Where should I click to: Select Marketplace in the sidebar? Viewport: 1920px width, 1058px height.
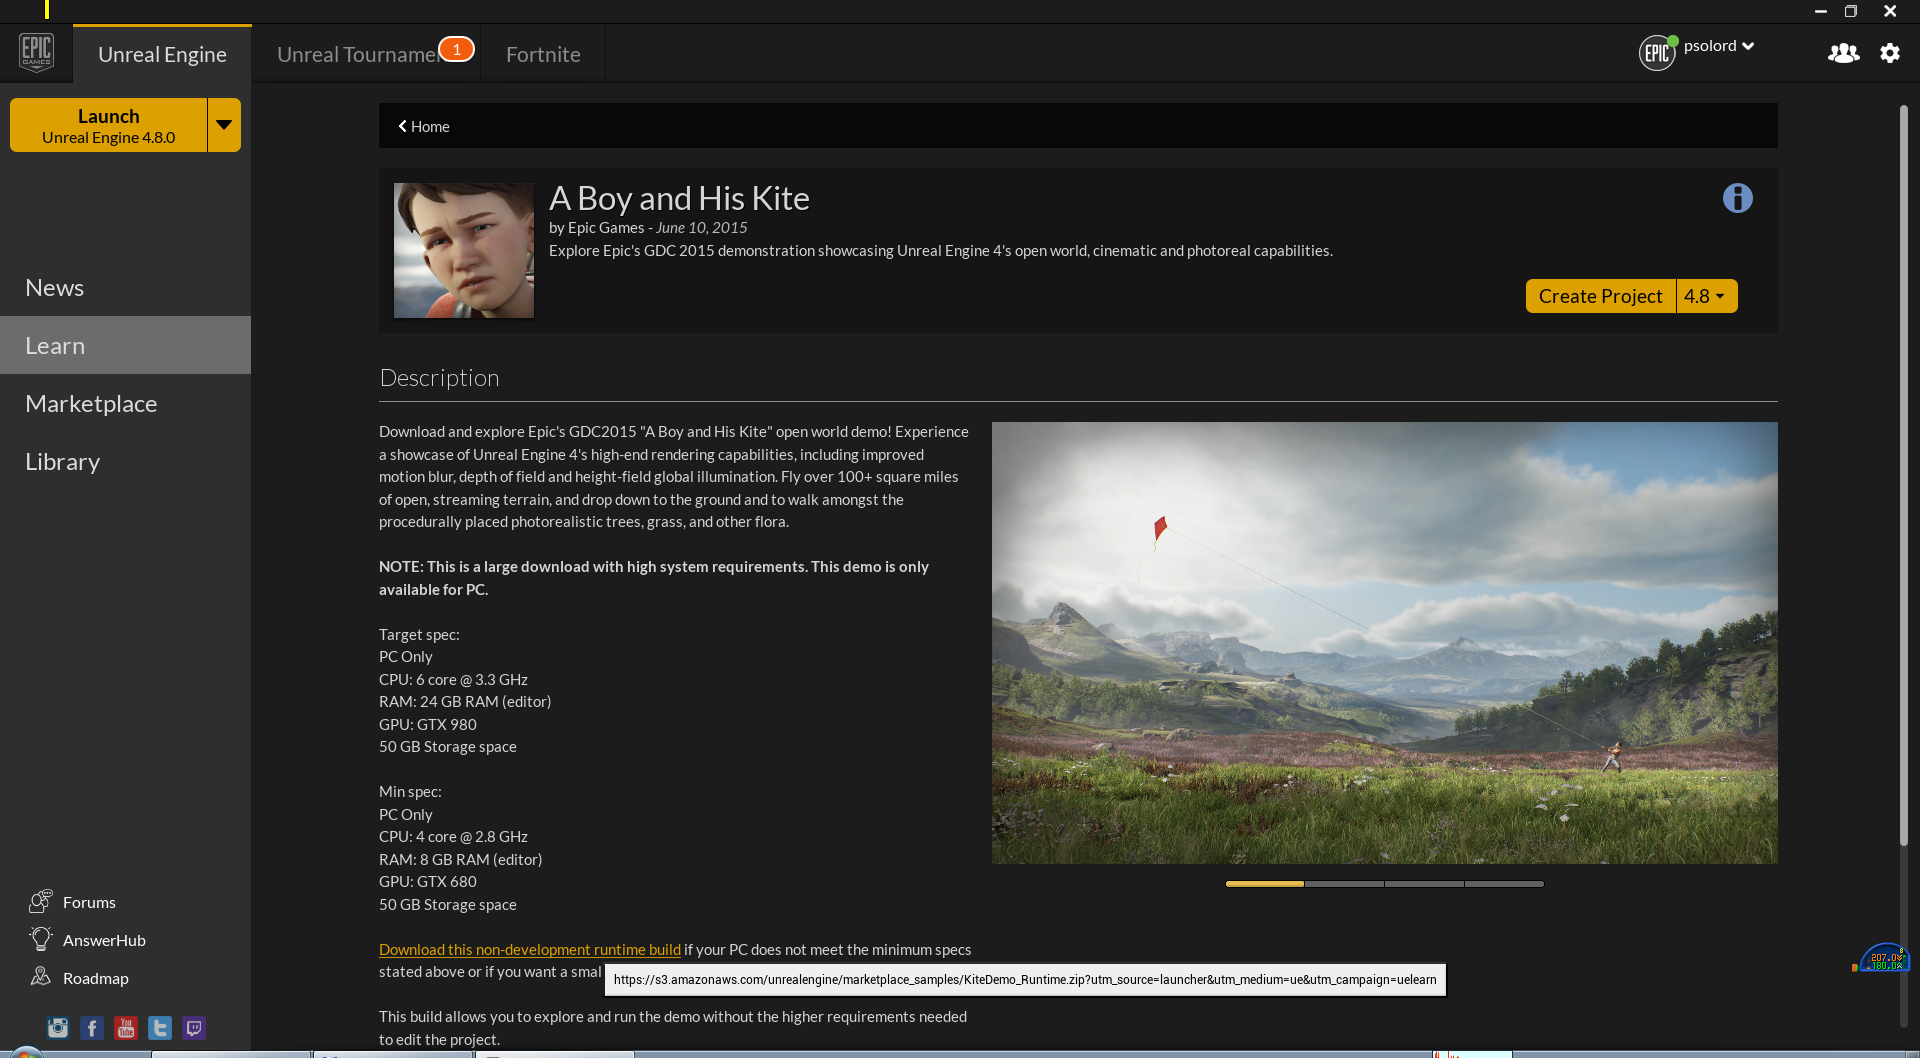coord(91,403)
